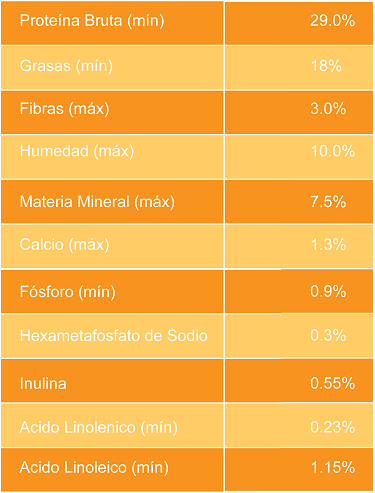Select the 0.3% hexametaphosphate value
Image resolution: width=375 pixels, height=493 pixels.
coord(328,335)
